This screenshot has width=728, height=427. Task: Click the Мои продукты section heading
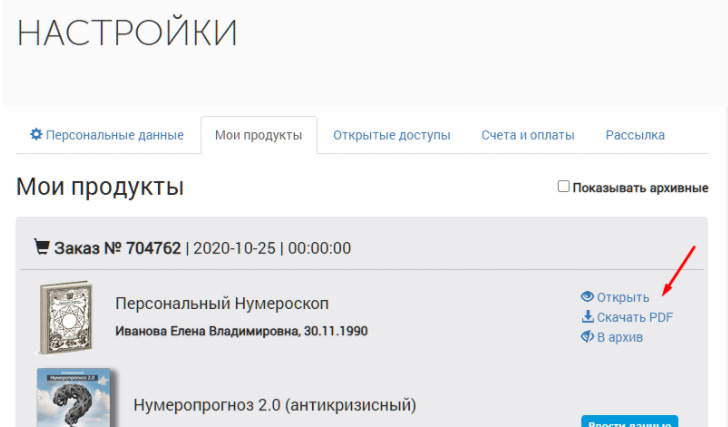pos(100,187)
